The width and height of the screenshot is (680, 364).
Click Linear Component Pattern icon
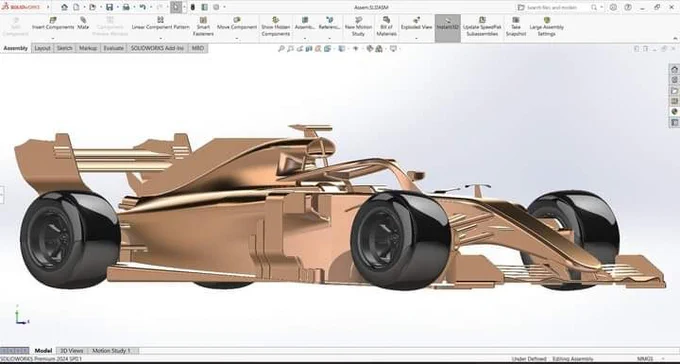(160, 20)
